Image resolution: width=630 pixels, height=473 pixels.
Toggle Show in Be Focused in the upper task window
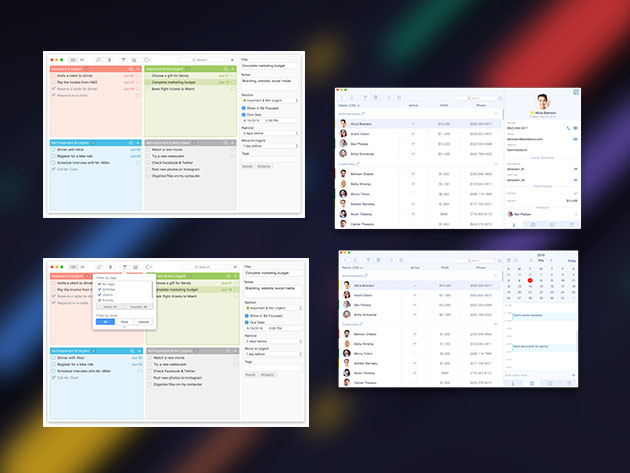click(243, 108)
